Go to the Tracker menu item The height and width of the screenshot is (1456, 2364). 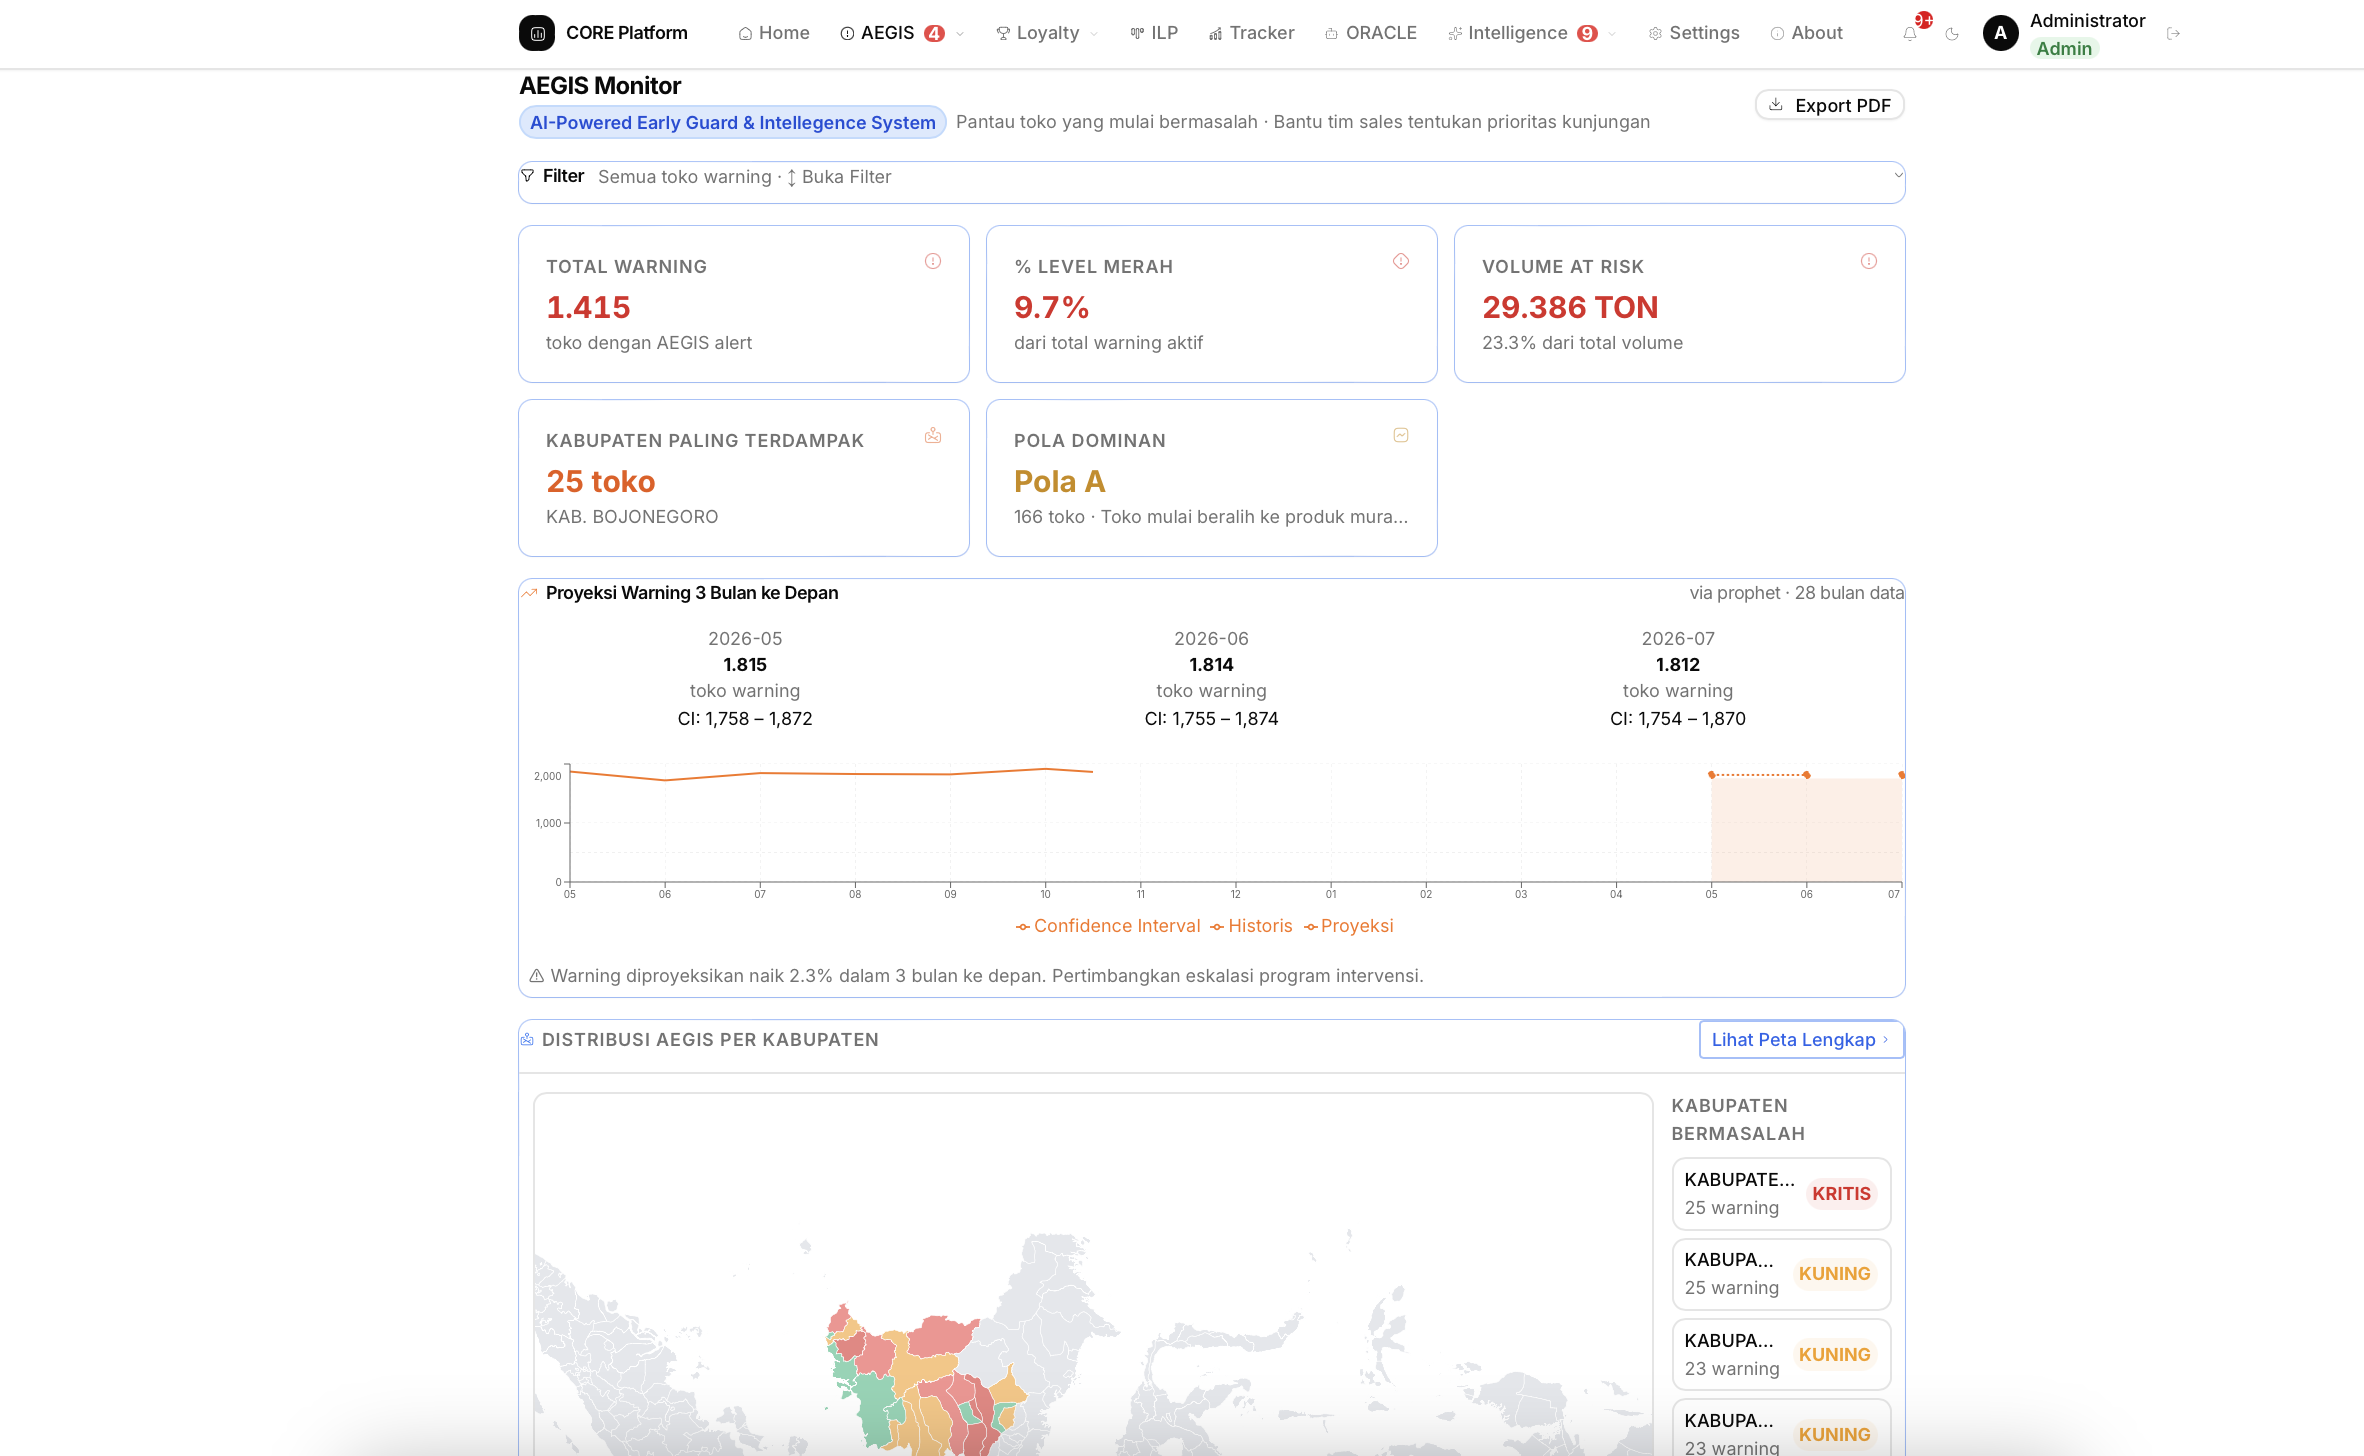(1251, 33)
